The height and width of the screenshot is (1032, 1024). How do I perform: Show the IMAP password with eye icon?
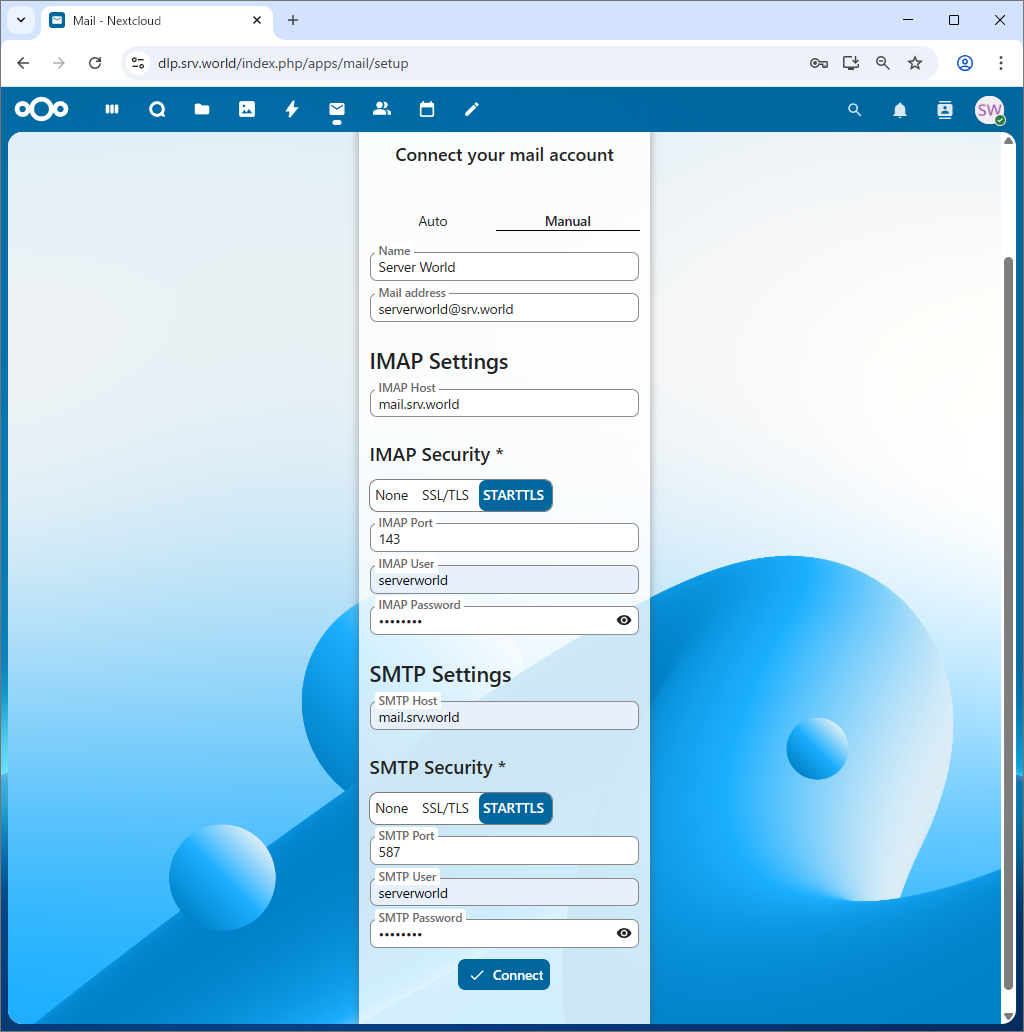click(x=624, y=620)
